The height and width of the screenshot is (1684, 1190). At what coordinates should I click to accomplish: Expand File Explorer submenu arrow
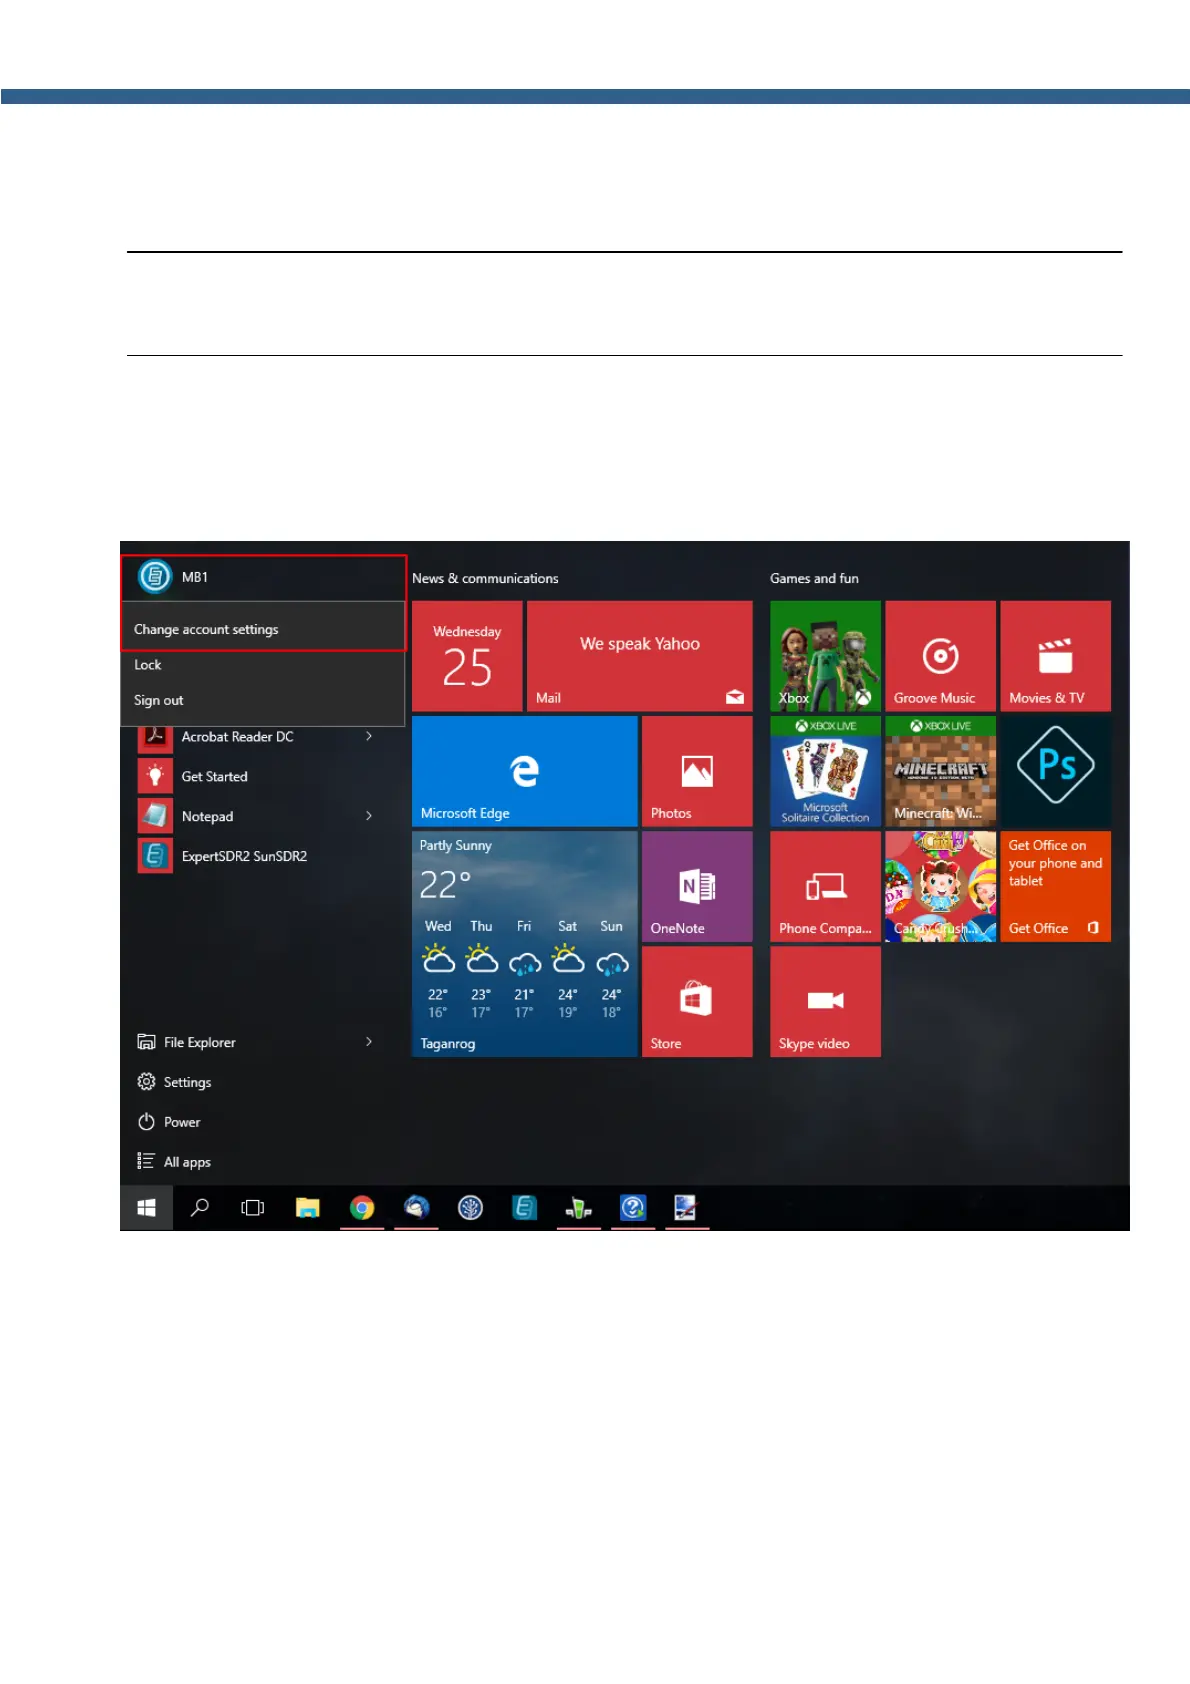369,1042
